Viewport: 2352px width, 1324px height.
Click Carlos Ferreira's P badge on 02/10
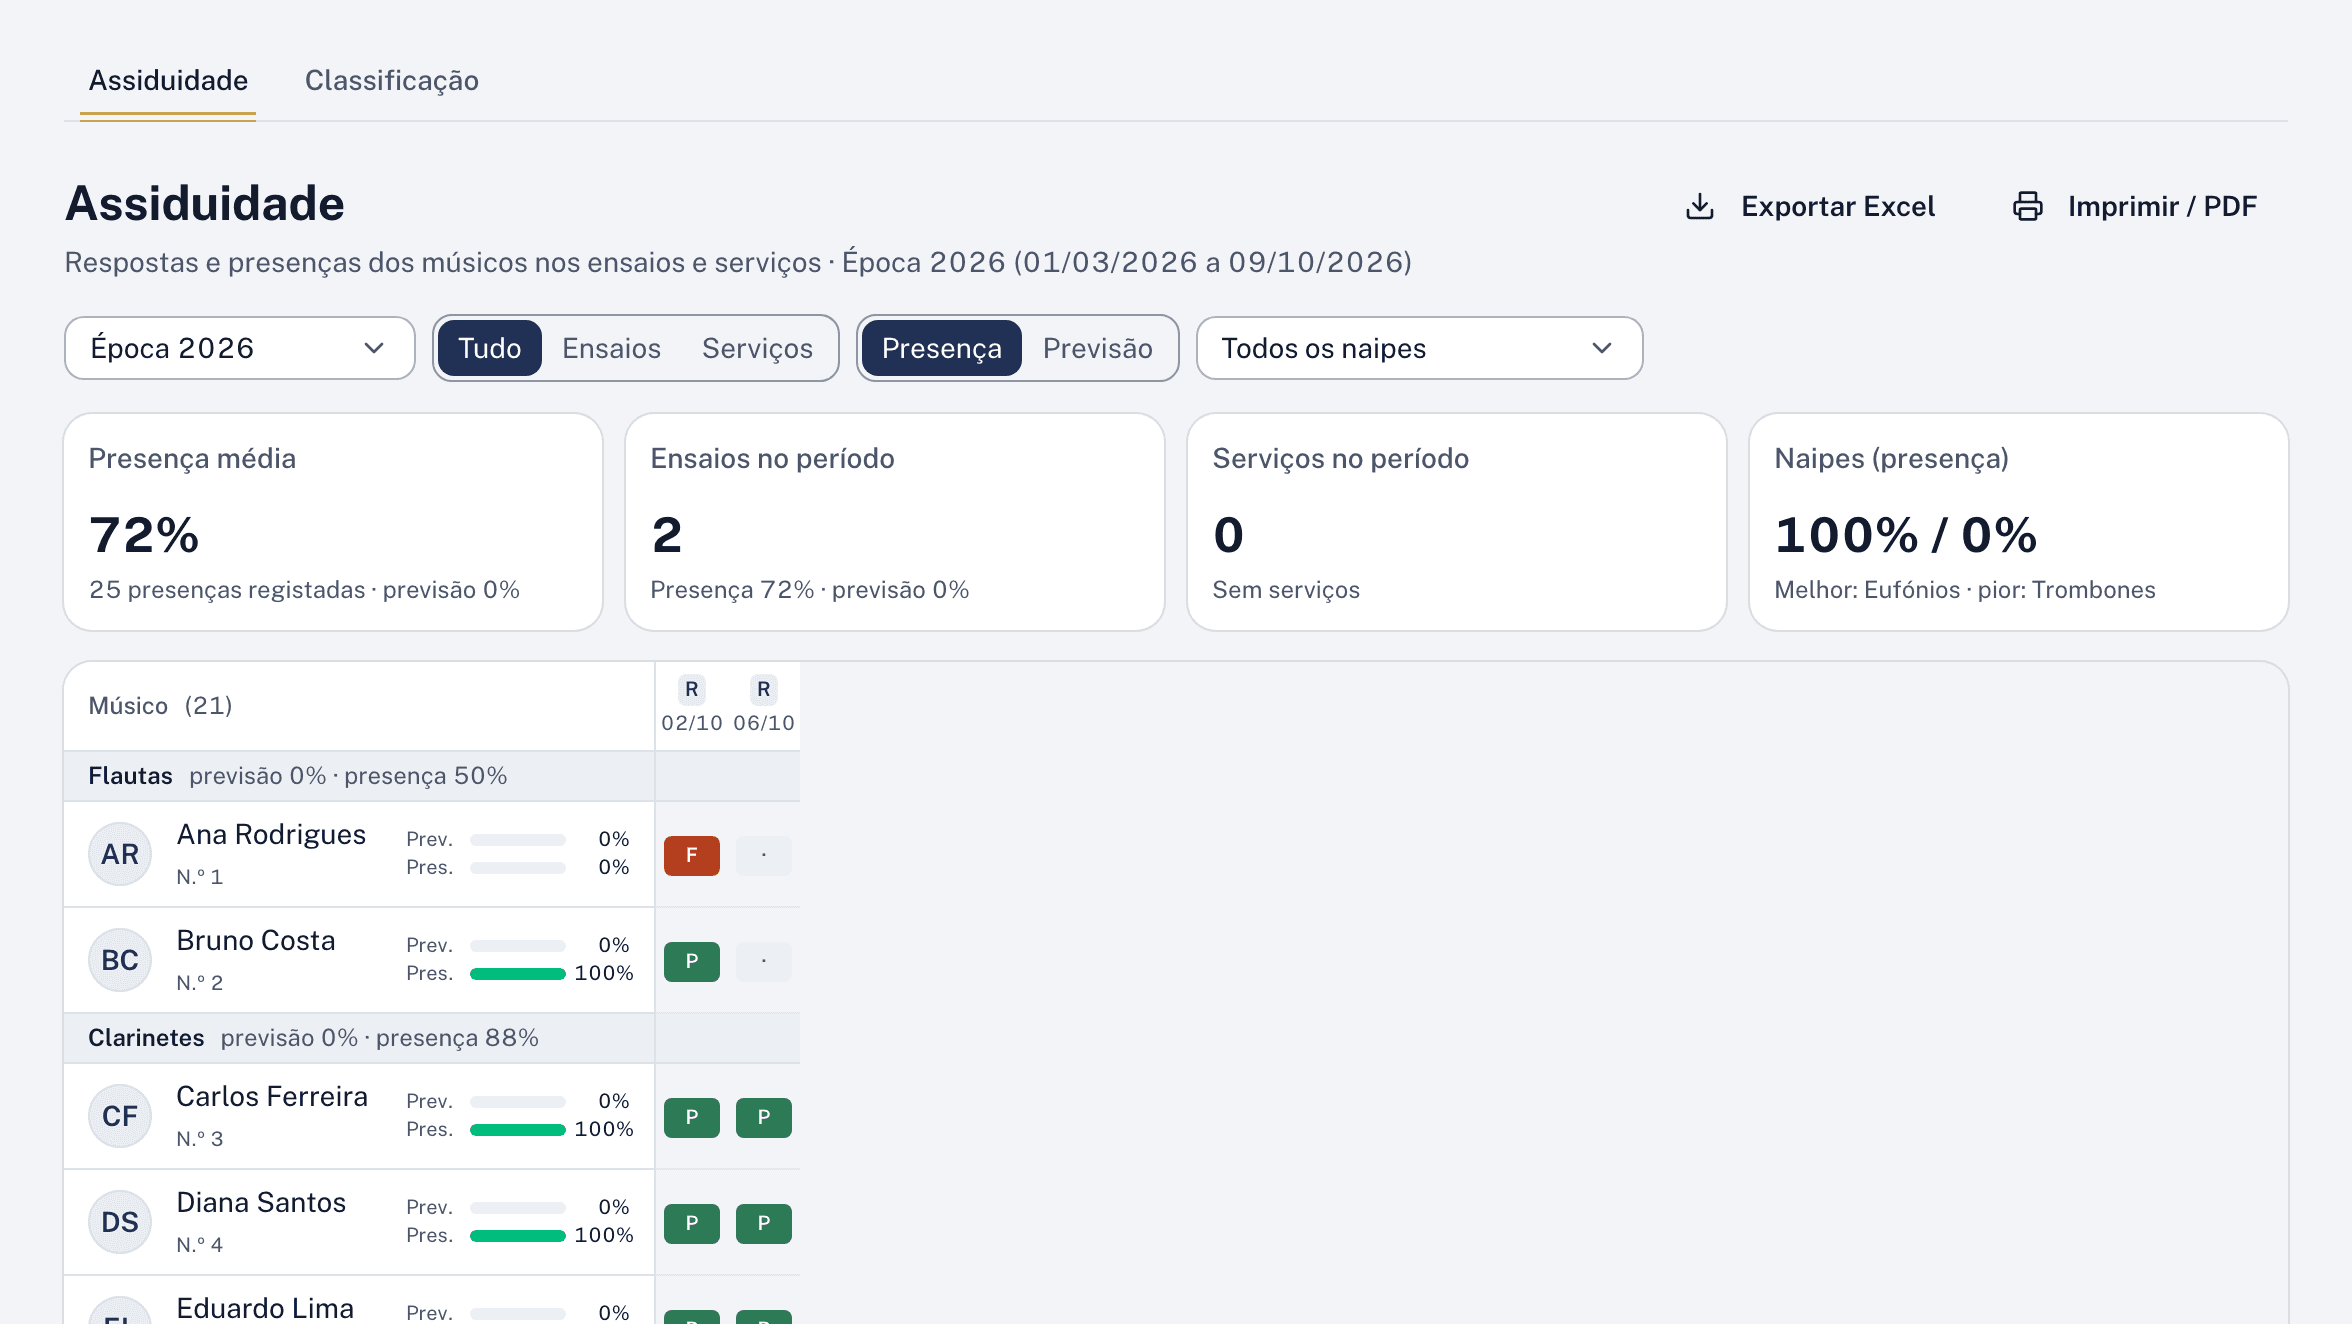(x=692, y=1118)
